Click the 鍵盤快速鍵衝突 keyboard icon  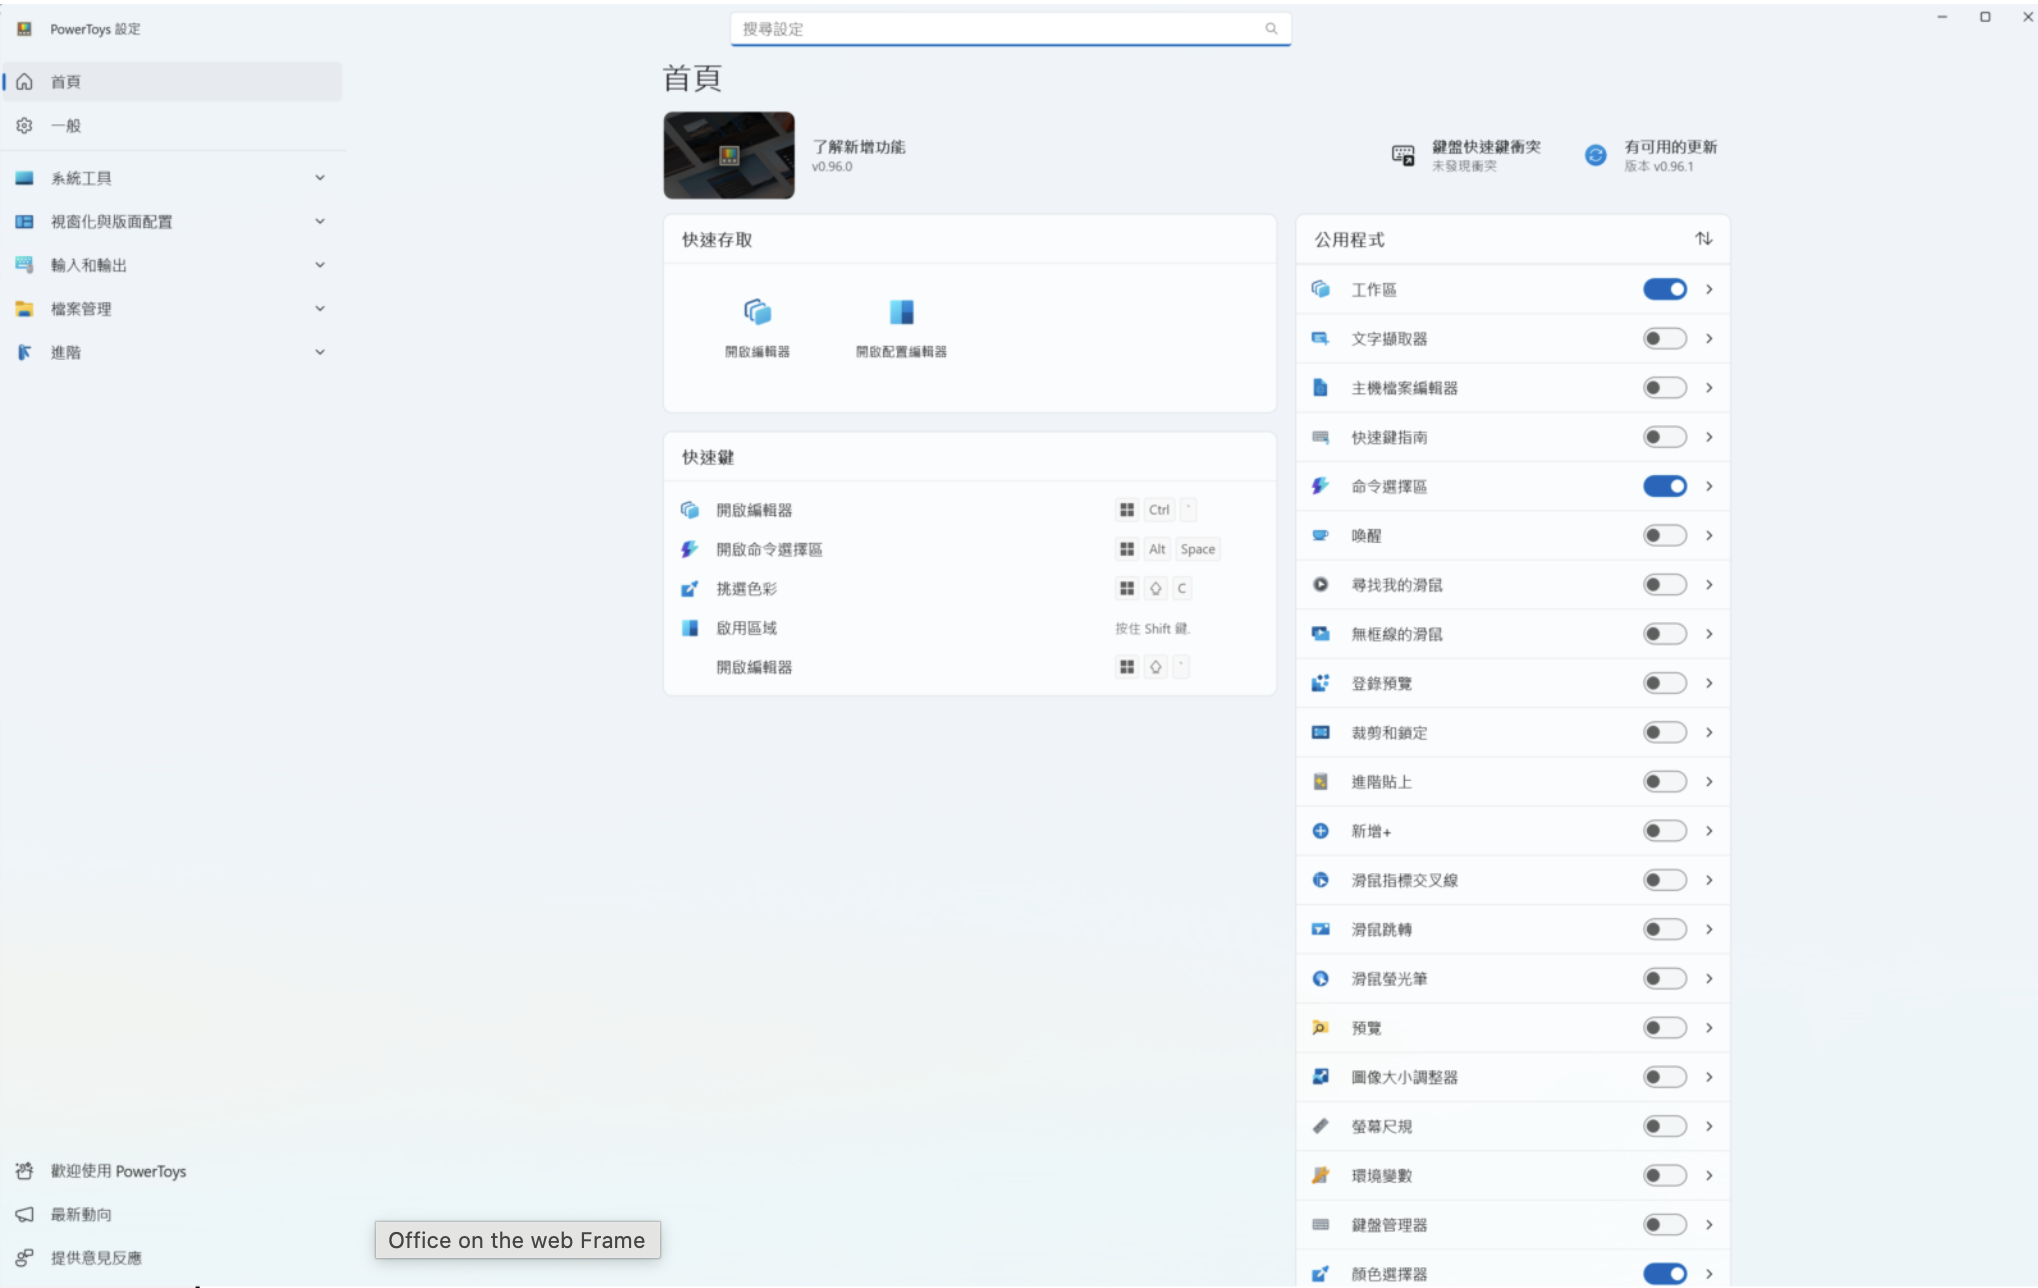(x=1403, y=155)
